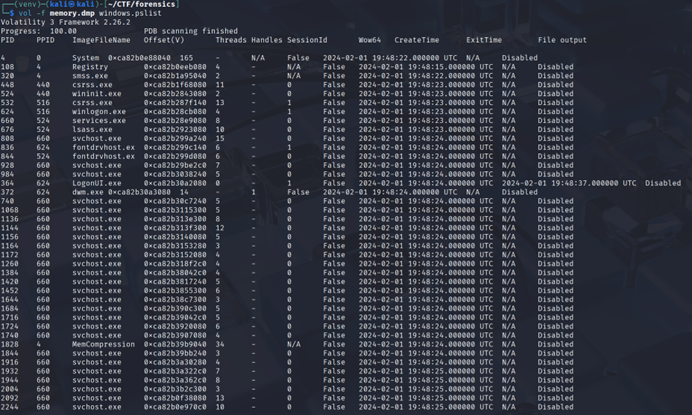Click PID 1944 in svchost.exe row
The width and height of the screenshot is (692, 415).
click(x=10, y=380)
